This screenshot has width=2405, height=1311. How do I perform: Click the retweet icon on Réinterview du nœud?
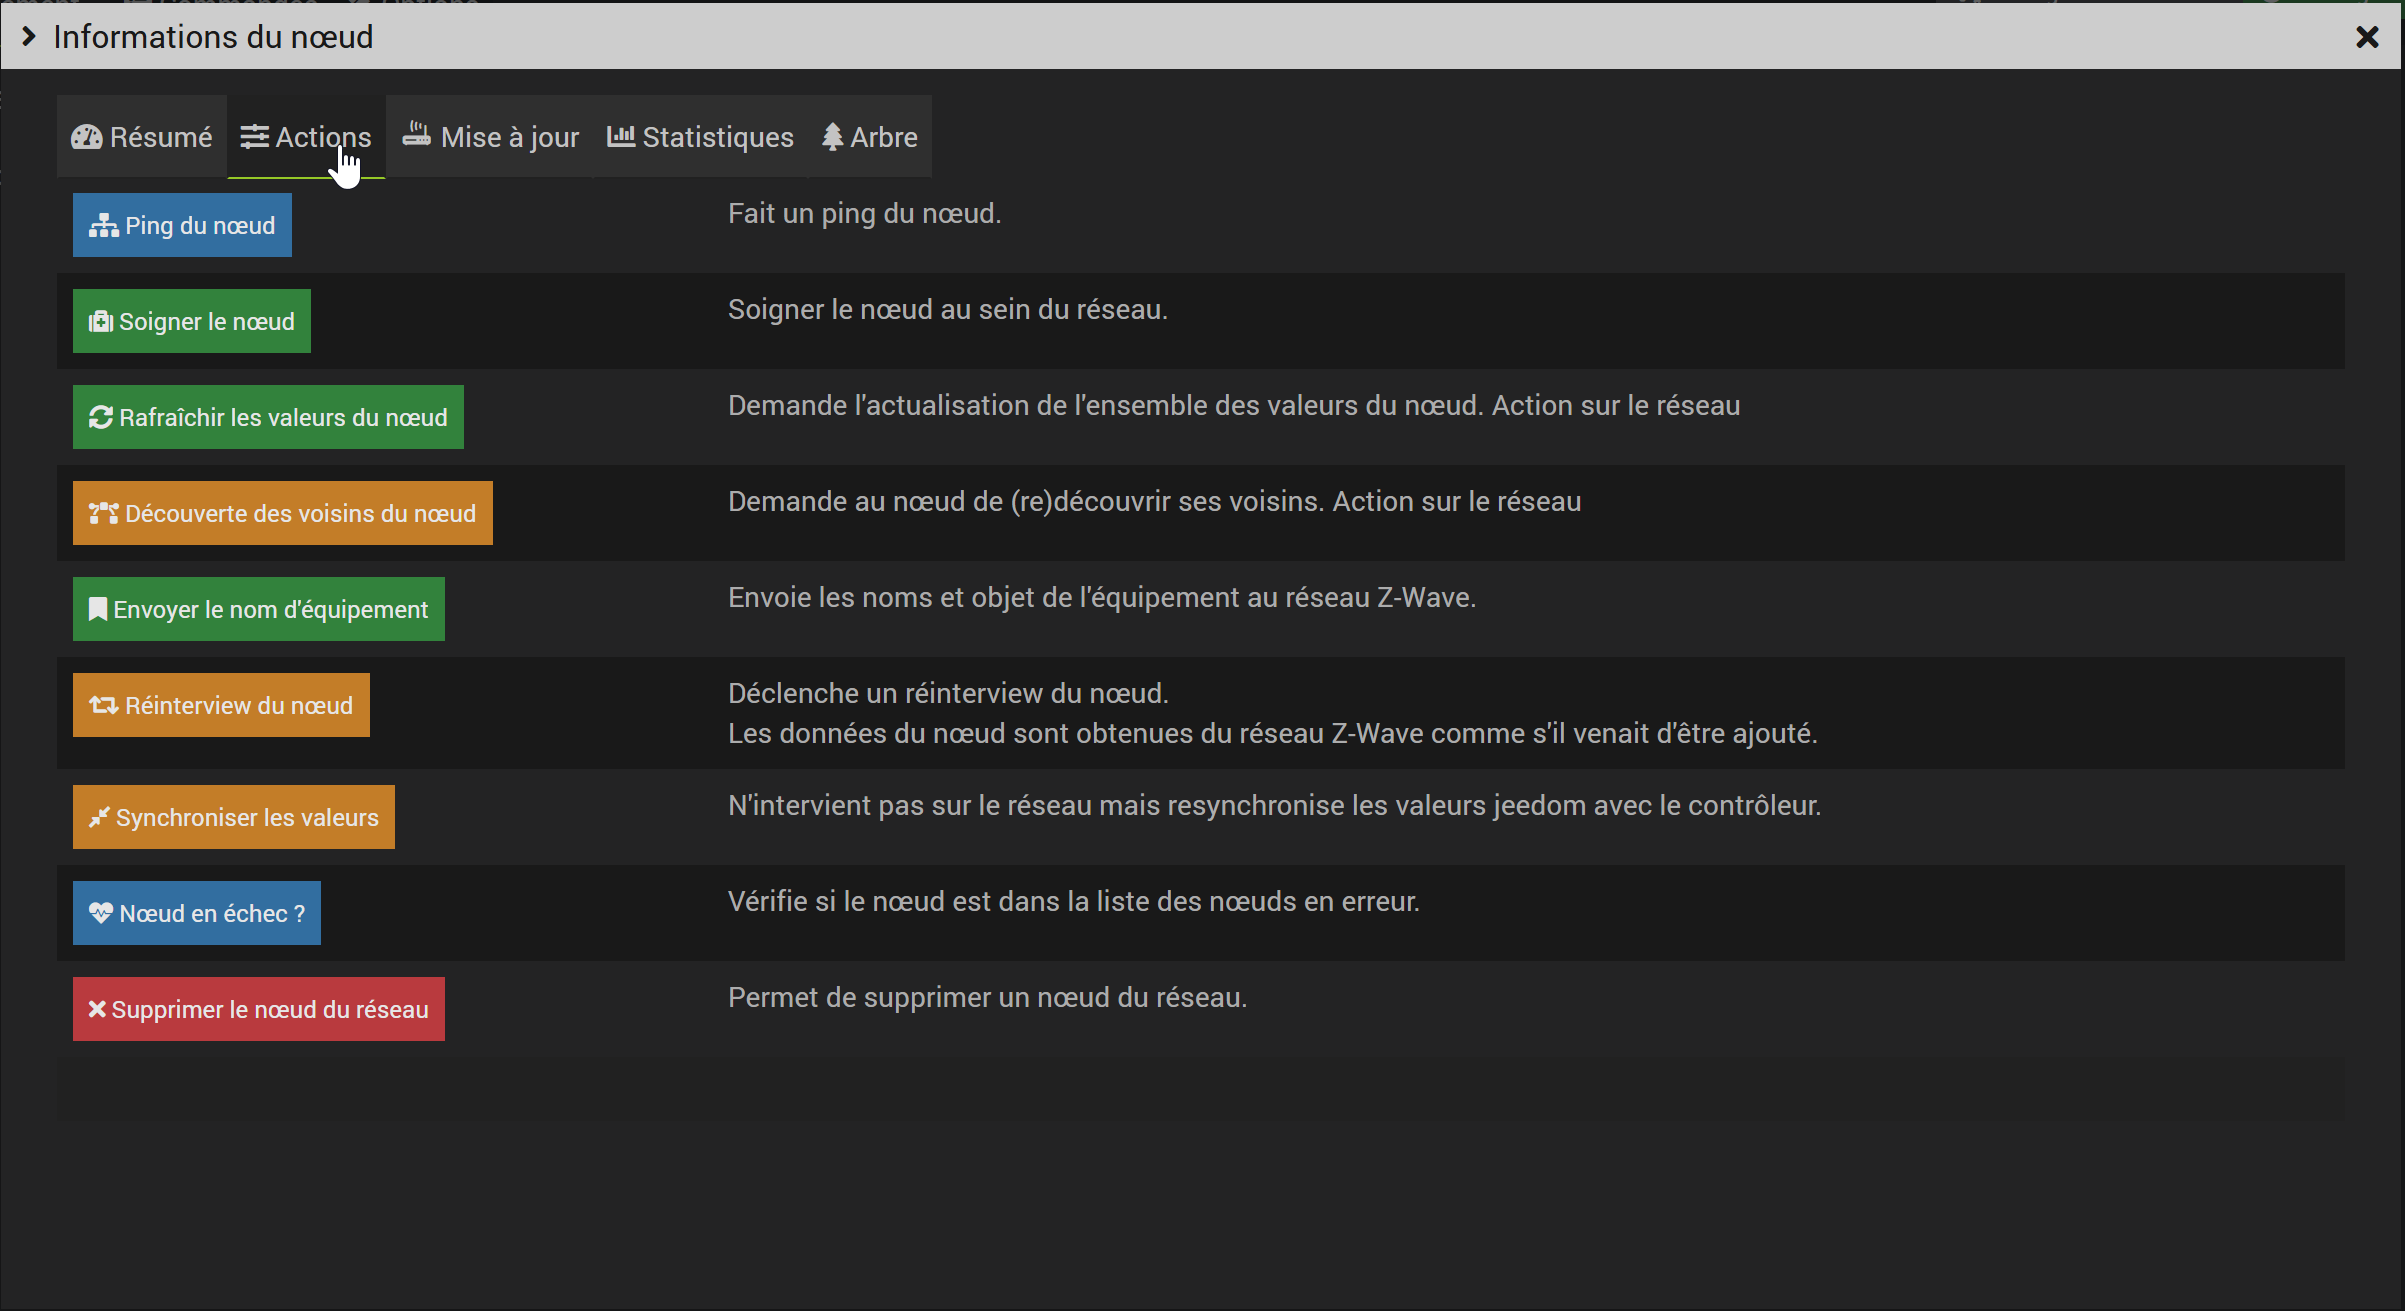coord(104,706)
